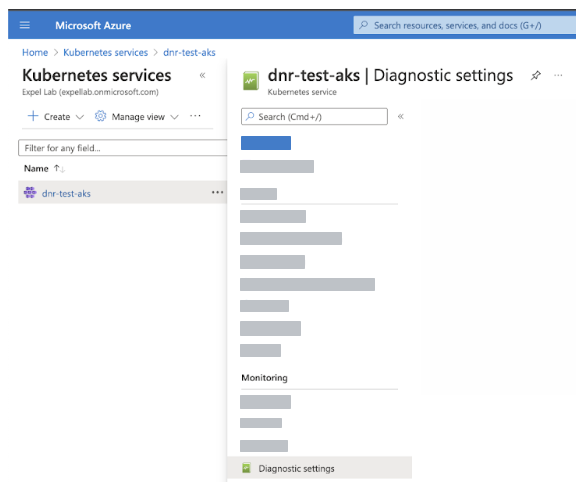The height and width of the screenshot is (482, 576).
Task: Click the dnr-test-aks Kubernetes cluster icon
Action: pos(30,192)
